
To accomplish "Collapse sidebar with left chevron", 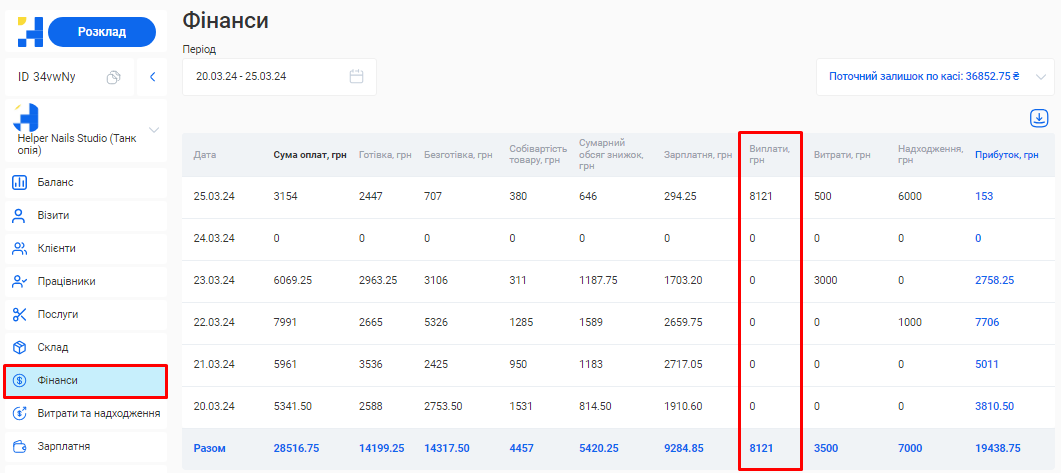I will coord(152,77).
